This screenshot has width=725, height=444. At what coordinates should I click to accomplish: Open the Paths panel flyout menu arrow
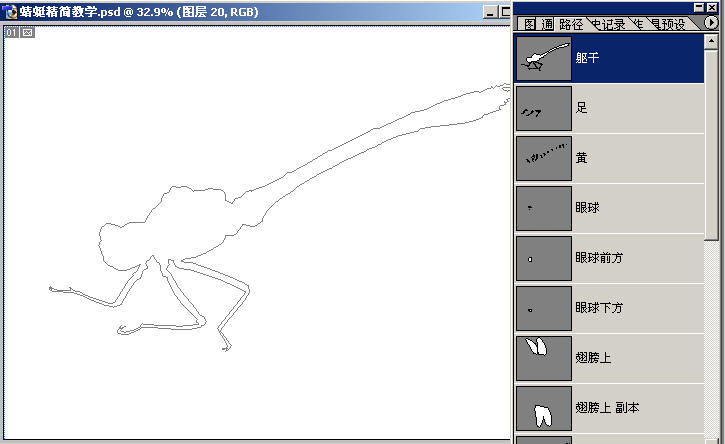tap(711, 22)
